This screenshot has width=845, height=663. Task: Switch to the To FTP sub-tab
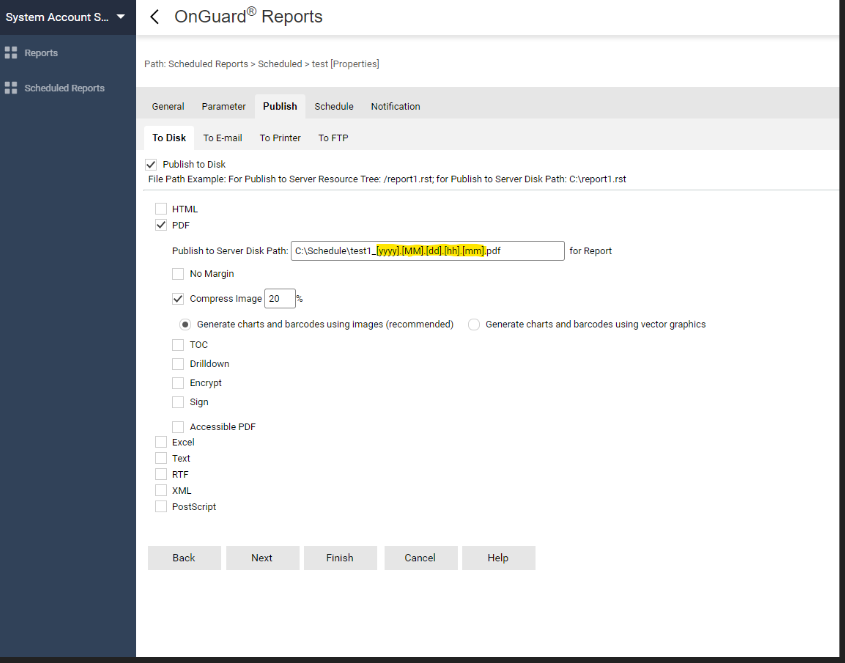[334, 138]
